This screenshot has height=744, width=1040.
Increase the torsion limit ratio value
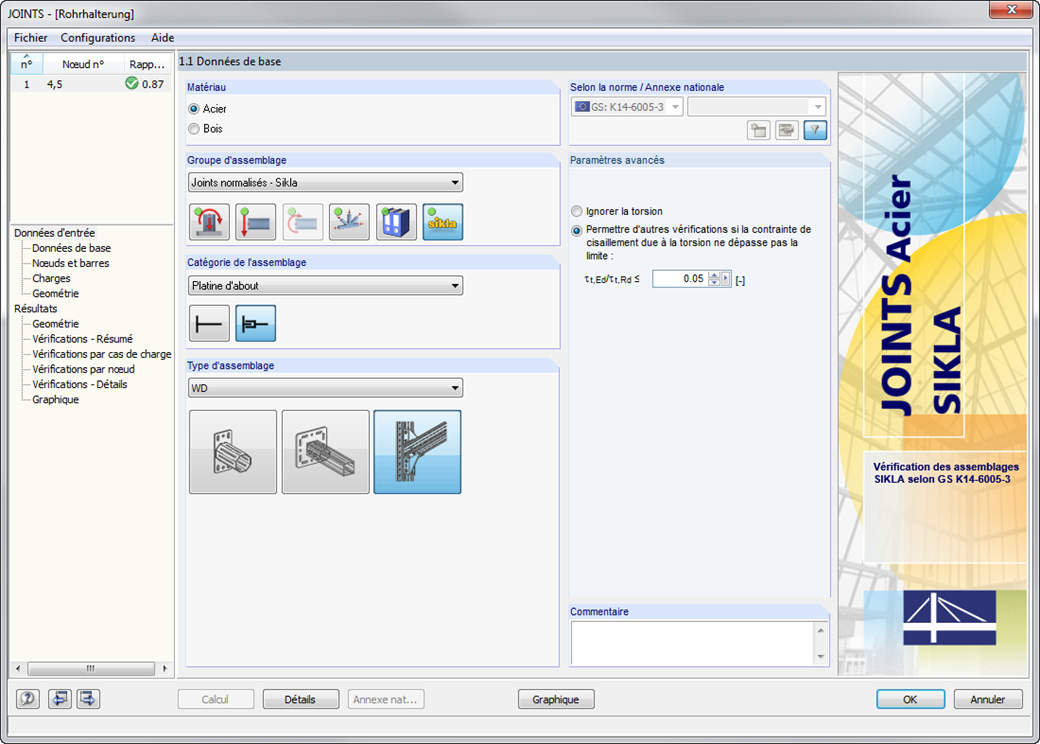click(714, 275)
